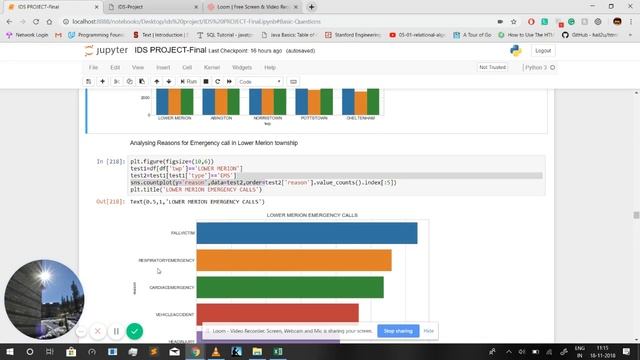Click the CARDIAC EMERGENCY green bar

click(x=290, y=287)
